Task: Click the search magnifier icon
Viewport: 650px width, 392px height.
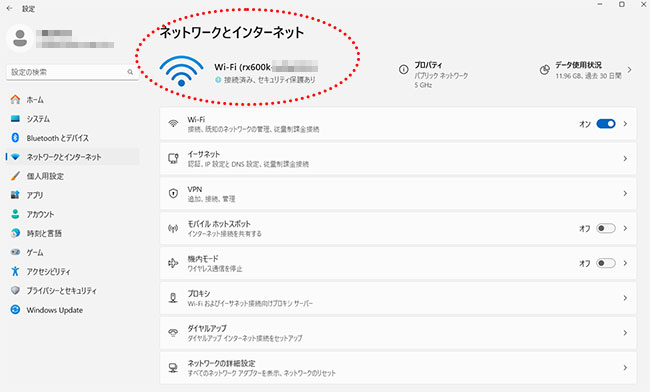Action: 130,72
